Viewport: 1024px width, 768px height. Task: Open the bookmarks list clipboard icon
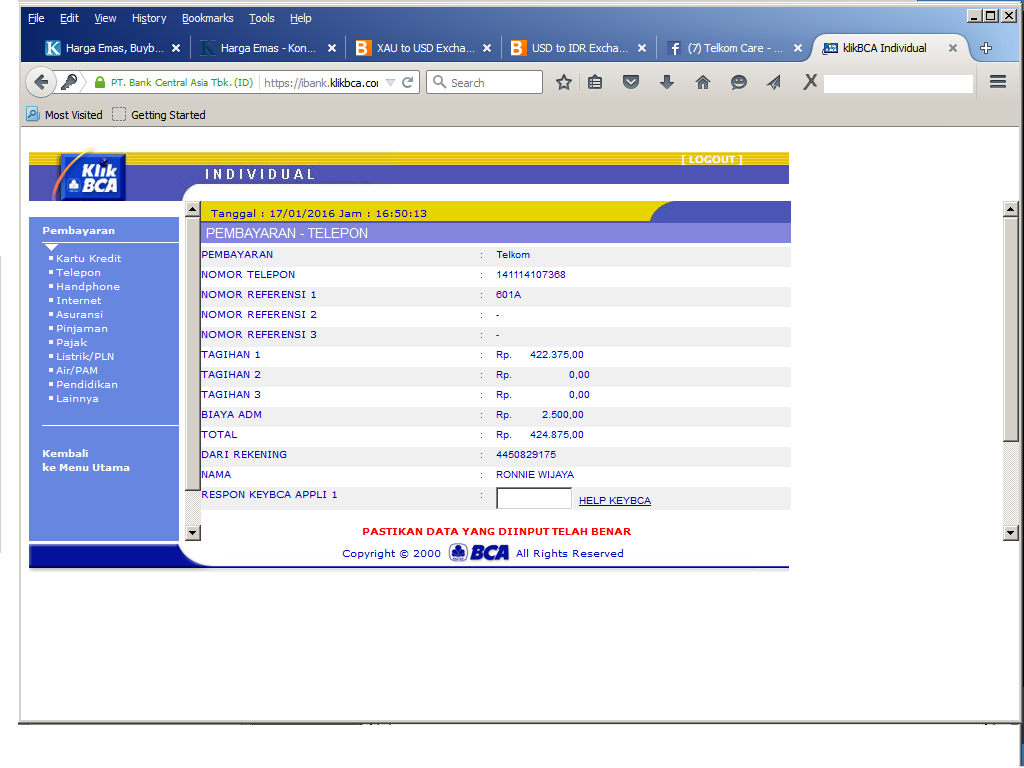coord(595,82)
